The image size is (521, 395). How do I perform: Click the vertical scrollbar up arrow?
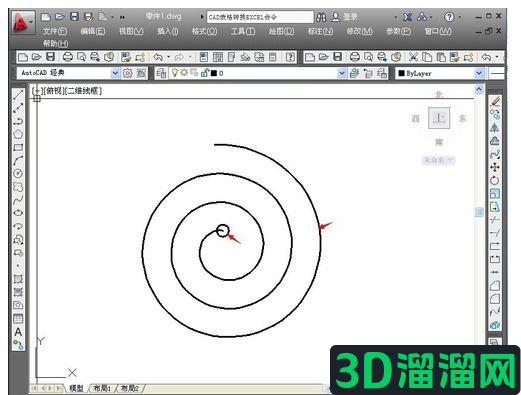(479, 89)
